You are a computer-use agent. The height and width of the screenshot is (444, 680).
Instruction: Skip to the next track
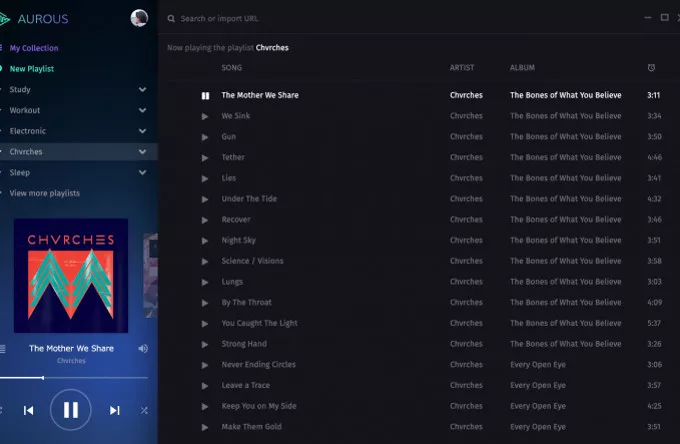click(114, 410)
